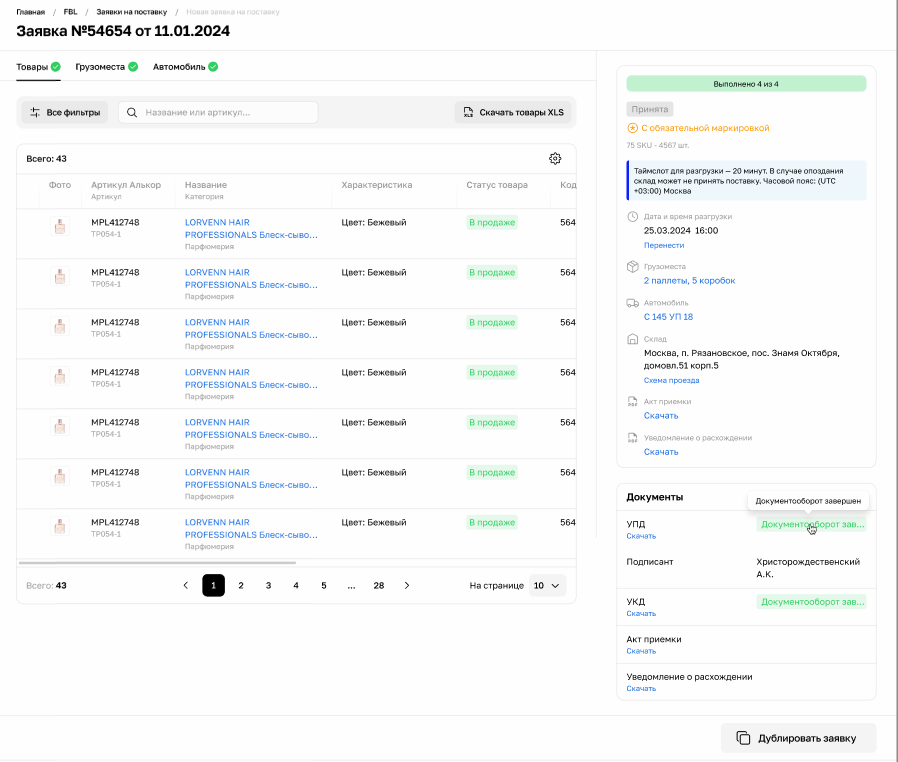
Task: Click the horizontal table scrollbar
Action: (157, 563)
